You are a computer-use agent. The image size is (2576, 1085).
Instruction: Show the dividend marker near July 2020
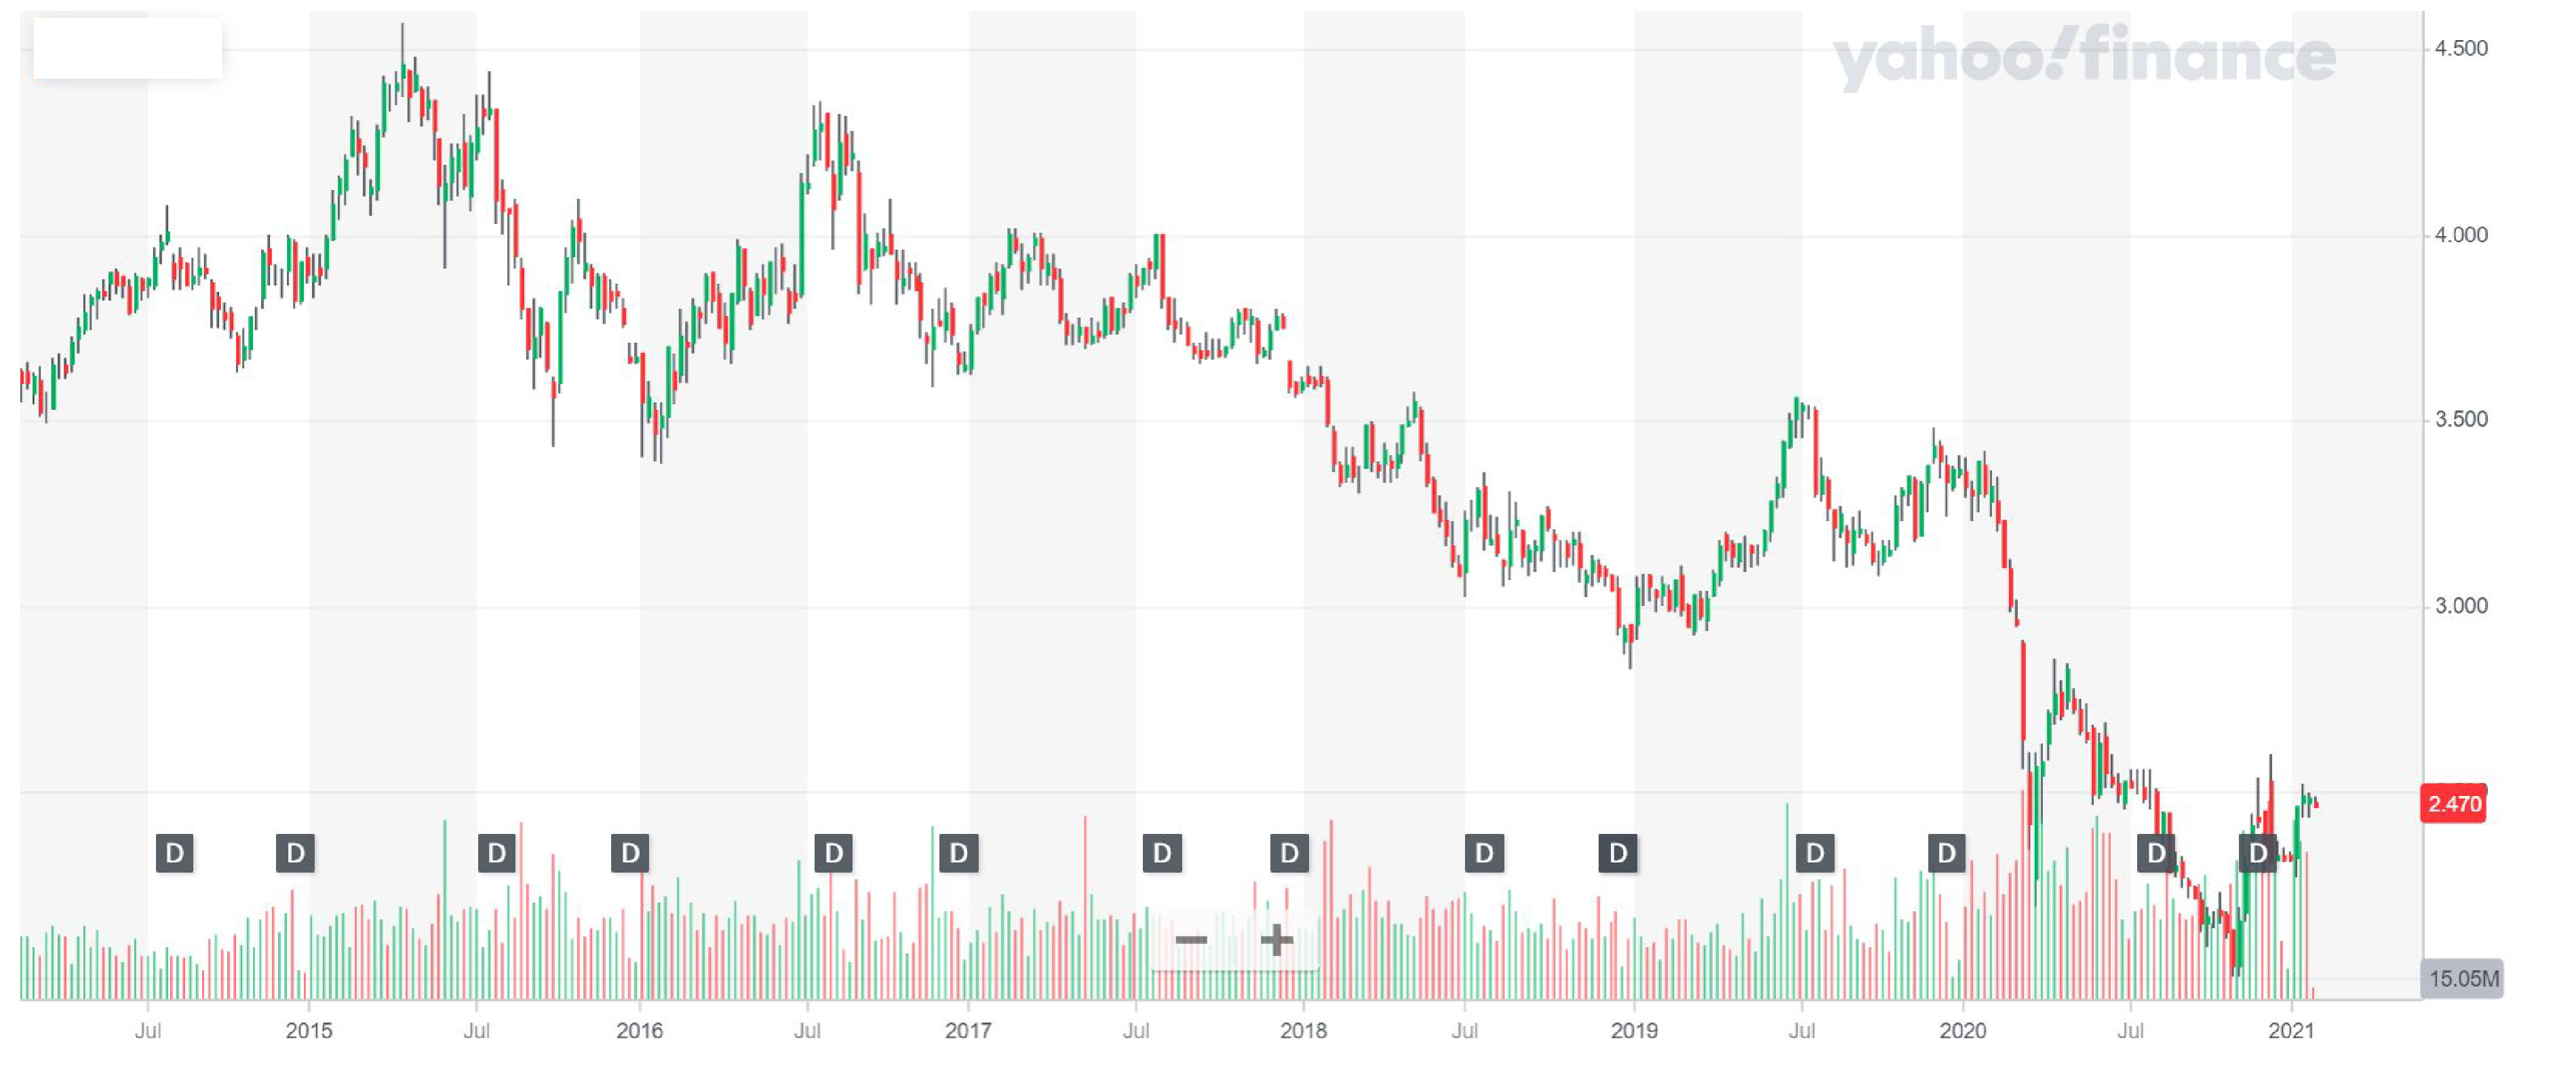(2155, 853)
